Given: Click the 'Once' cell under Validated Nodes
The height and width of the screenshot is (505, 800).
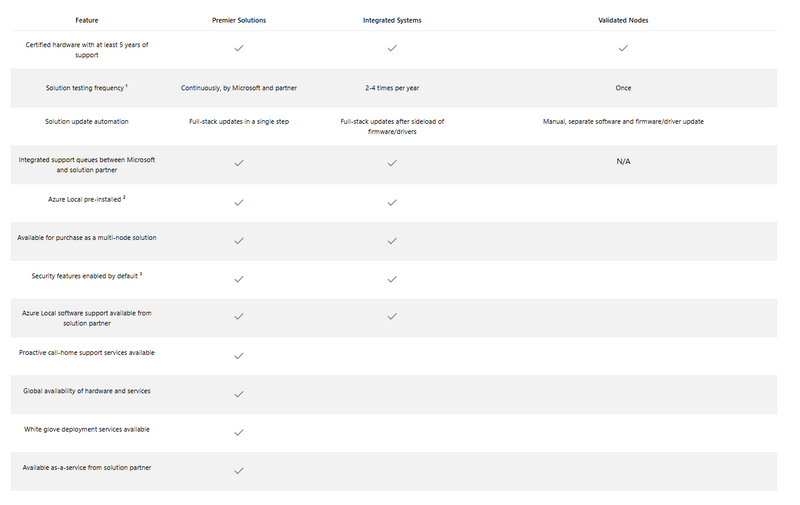Looking at the screenshot, I should tap(623, 88).
